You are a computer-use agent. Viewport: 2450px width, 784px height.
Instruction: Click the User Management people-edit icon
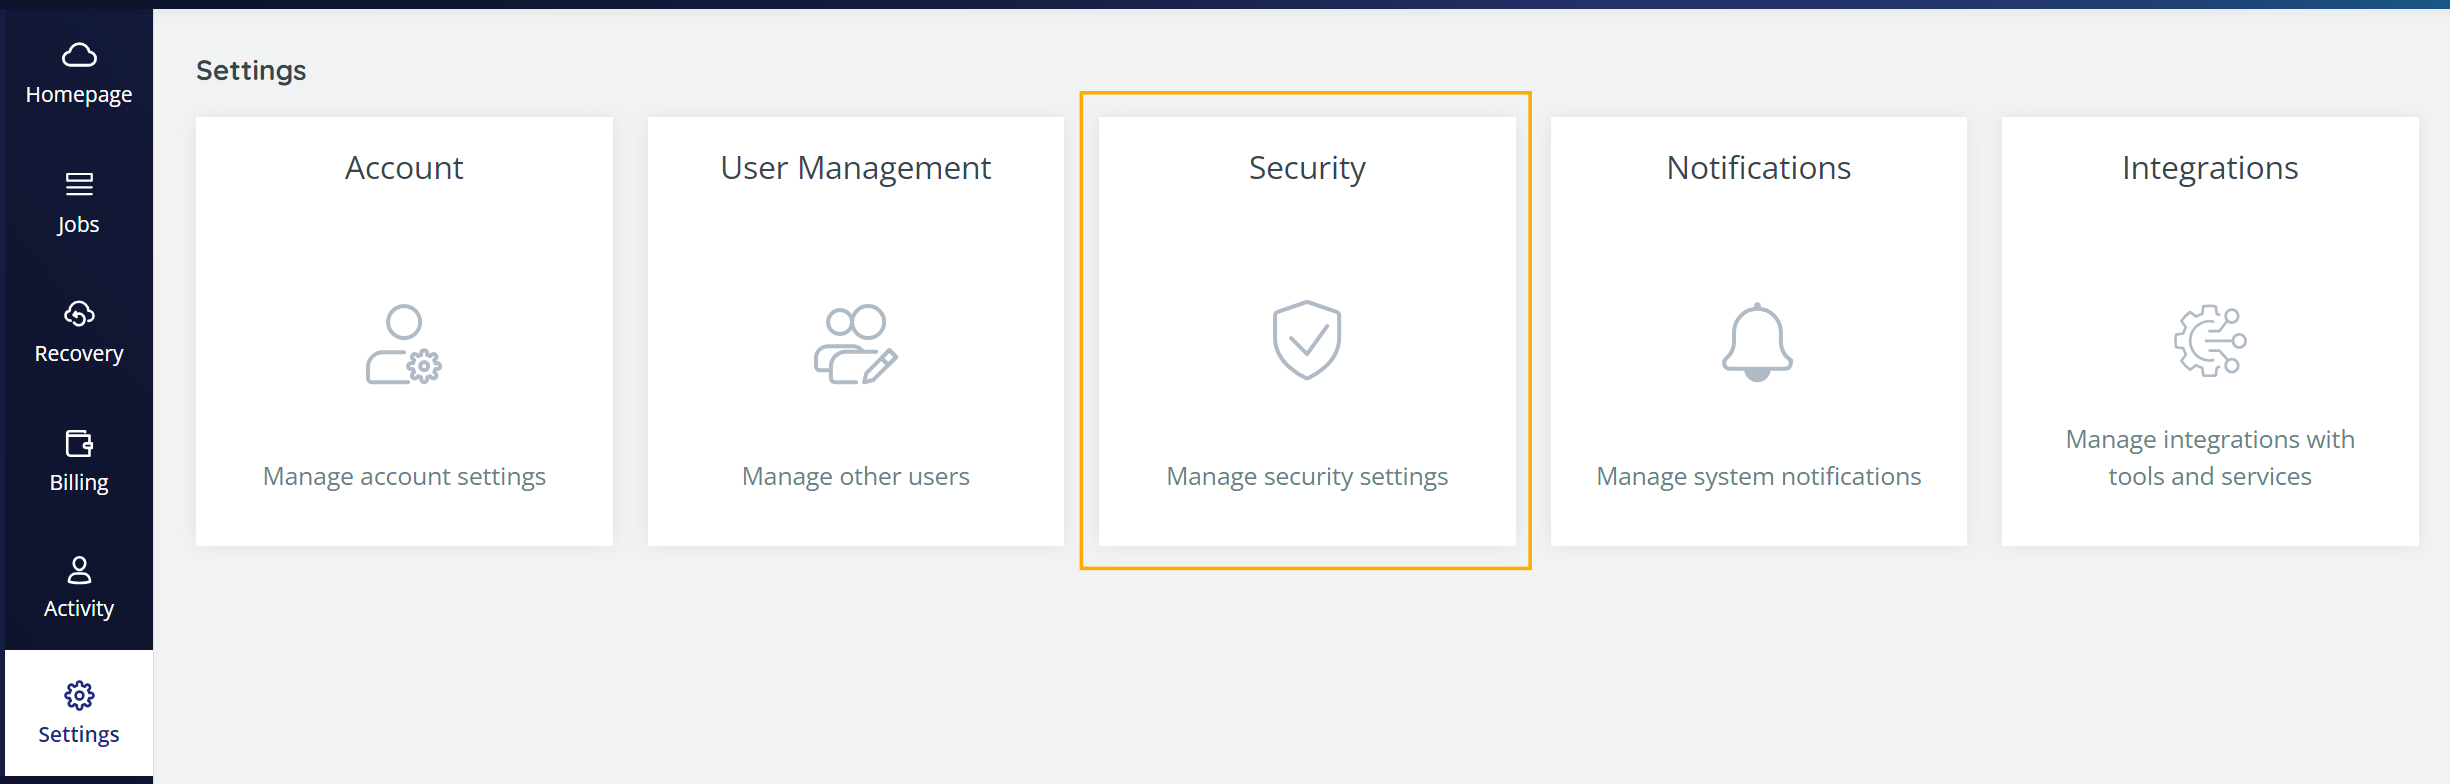pyautogui.click(x=855, y=343)
